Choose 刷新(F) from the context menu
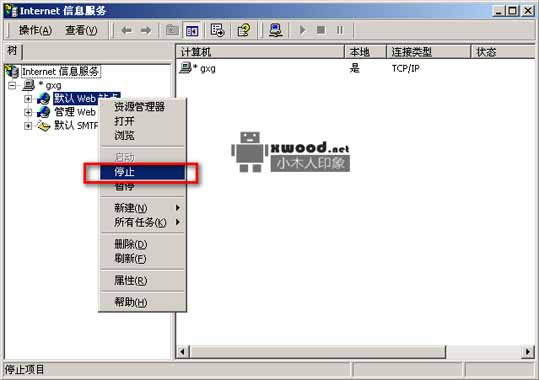The height and width of the screenshot is (380, 539). click(142, 259)
